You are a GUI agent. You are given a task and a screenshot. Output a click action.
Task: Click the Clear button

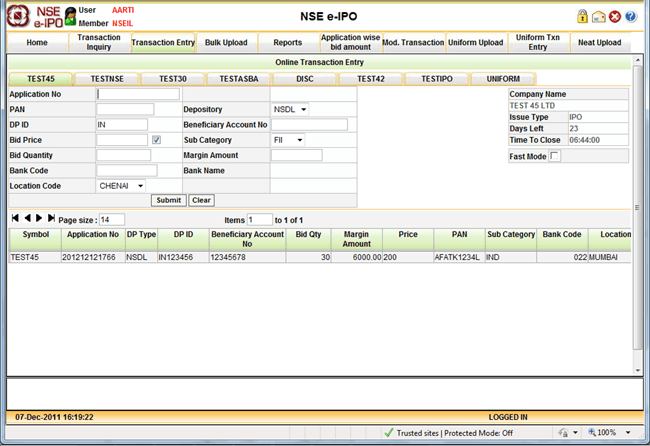point(201,200)
